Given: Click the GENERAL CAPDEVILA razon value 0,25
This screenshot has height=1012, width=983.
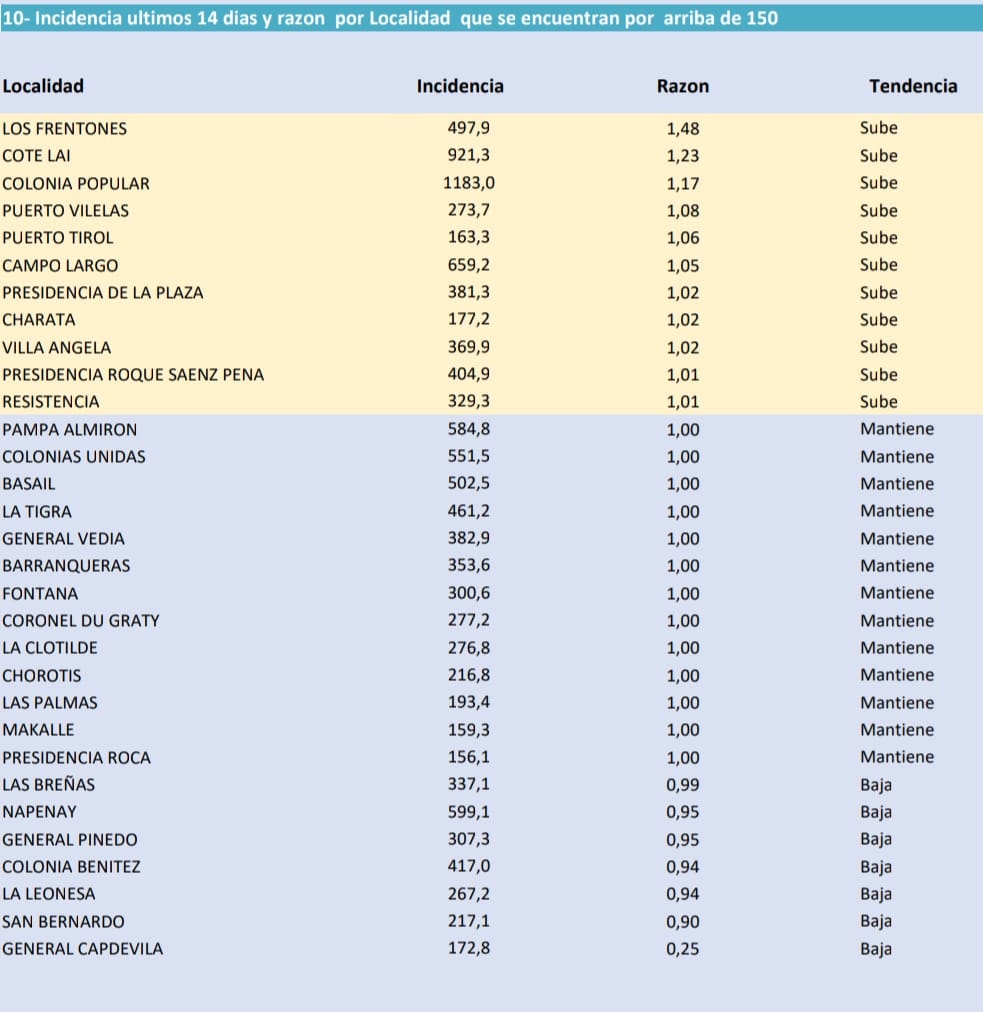Looking at the screenshot, I should coord(683,949).
